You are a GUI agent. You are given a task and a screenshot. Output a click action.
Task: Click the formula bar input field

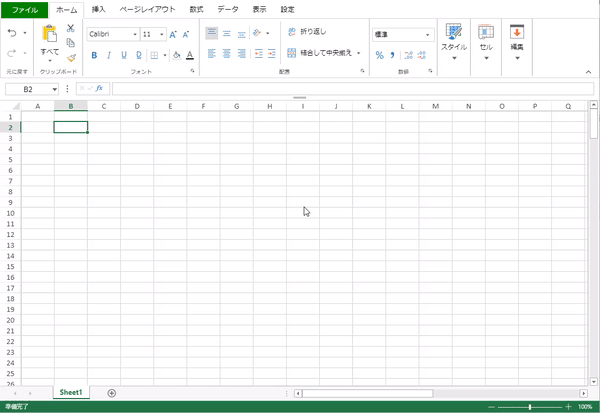pyautogui.click(x=350, y=89)
